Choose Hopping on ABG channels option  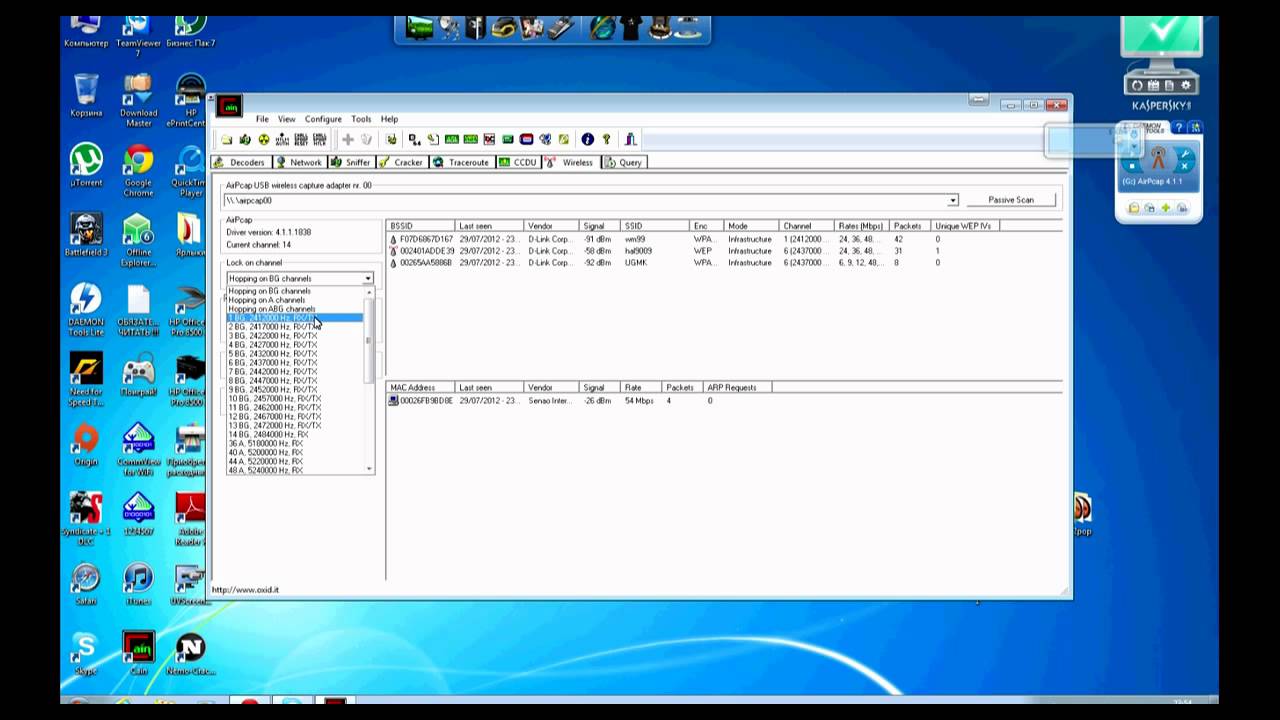pos(295,309)
